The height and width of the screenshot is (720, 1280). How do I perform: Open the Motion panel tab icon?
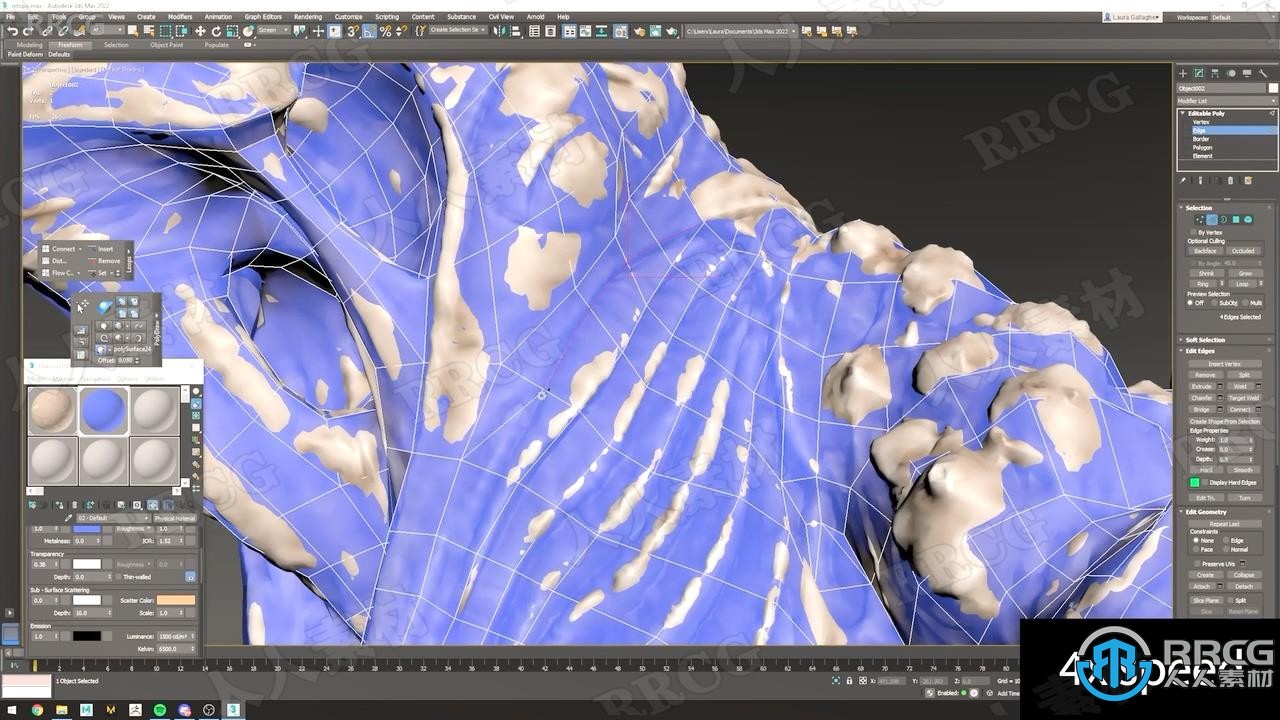tap(1232, 73)
